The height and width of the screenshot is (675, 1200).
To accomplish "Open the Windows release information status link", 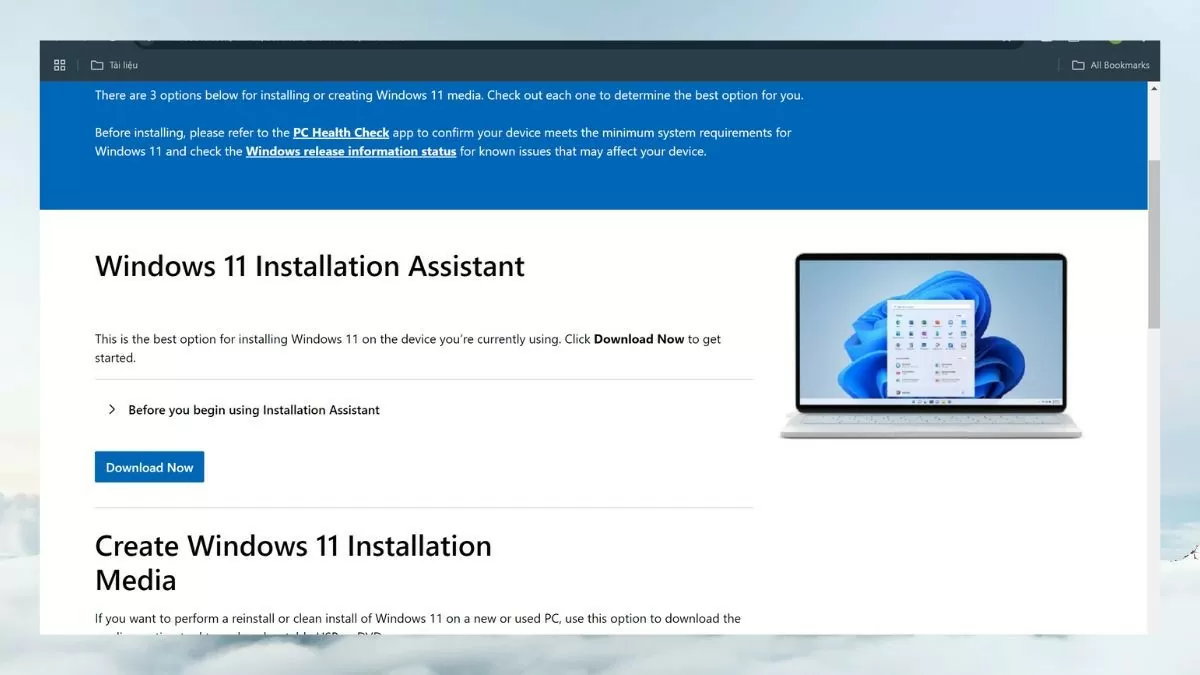I will (350, 151).
